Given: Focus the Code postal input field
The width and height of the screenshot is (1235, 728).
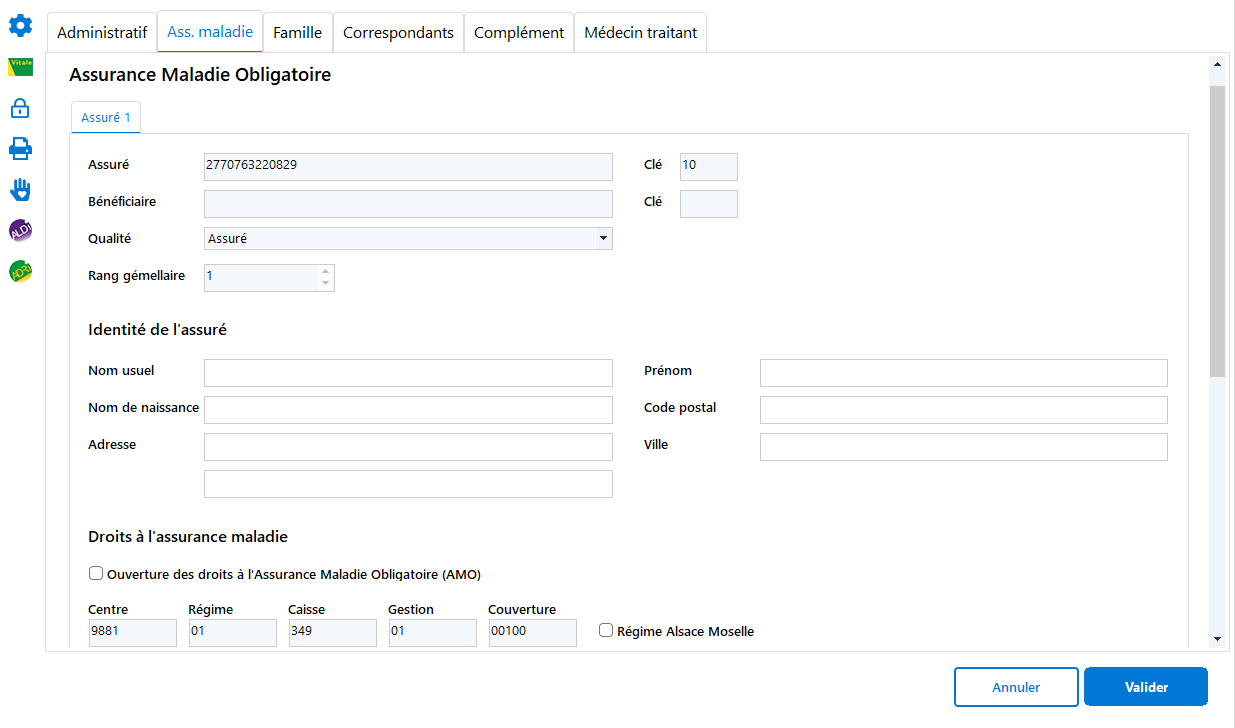Looking at the screenshot, I should tap(963, 410).
